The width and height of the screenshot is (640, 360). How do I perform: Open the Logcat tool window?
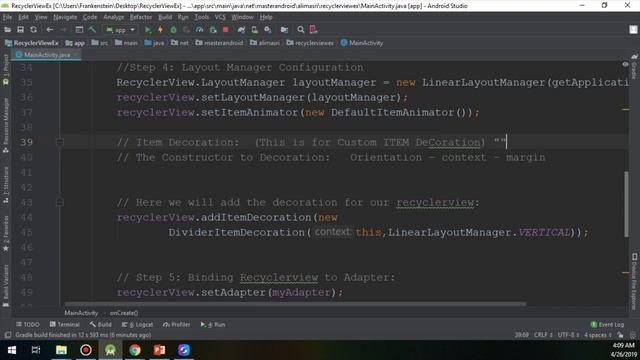(137, 324)
